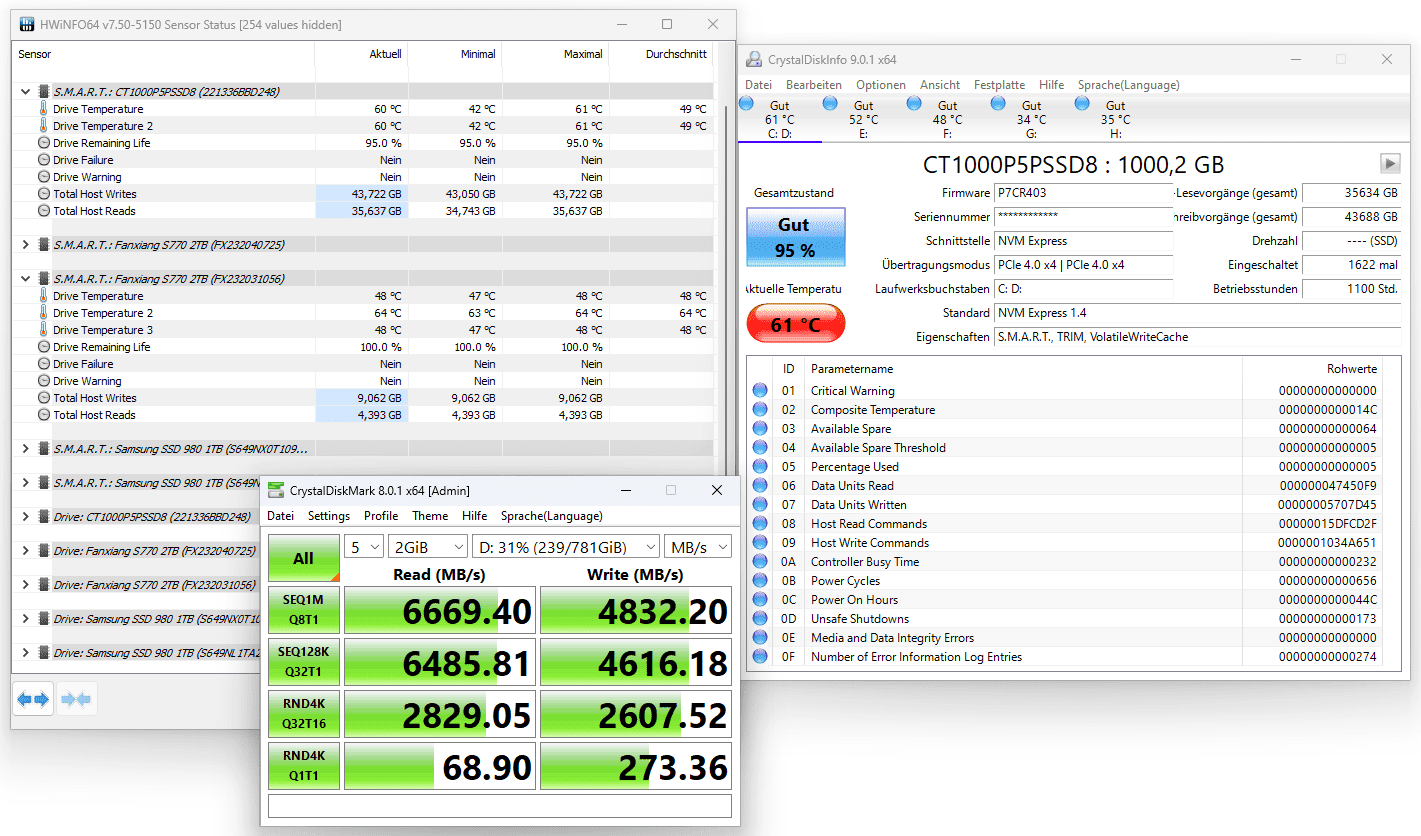Click the collapse columns arrows icon in HWiNFO
The height and width of the screenshot is (836, 1421).
coord(77,700)
